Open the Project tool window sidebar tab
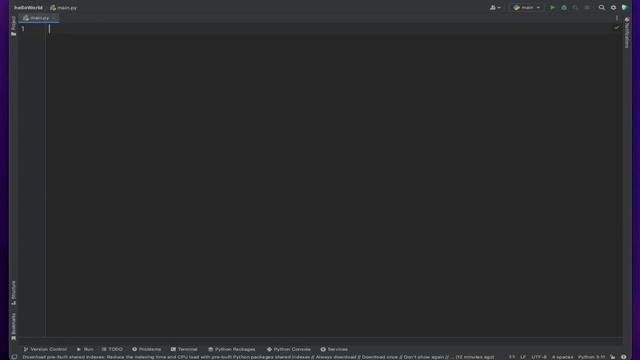This screenshot has height=360, width=640. coord(13,26)
